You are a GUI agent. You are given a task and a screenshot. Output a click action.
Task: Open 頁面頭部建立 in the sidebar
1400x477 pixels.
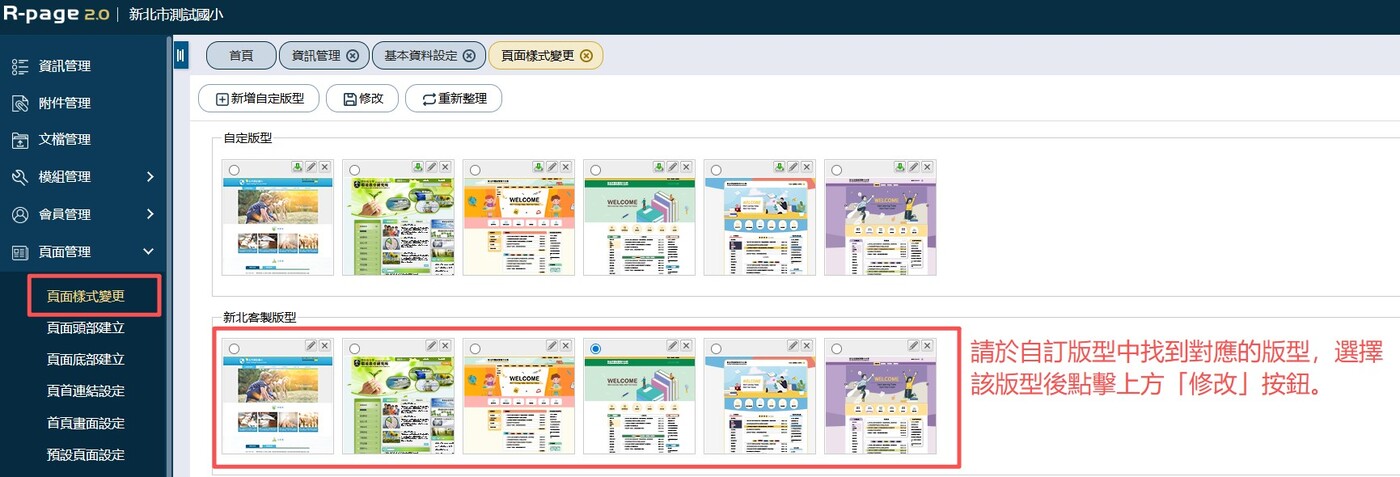[86, 327]
